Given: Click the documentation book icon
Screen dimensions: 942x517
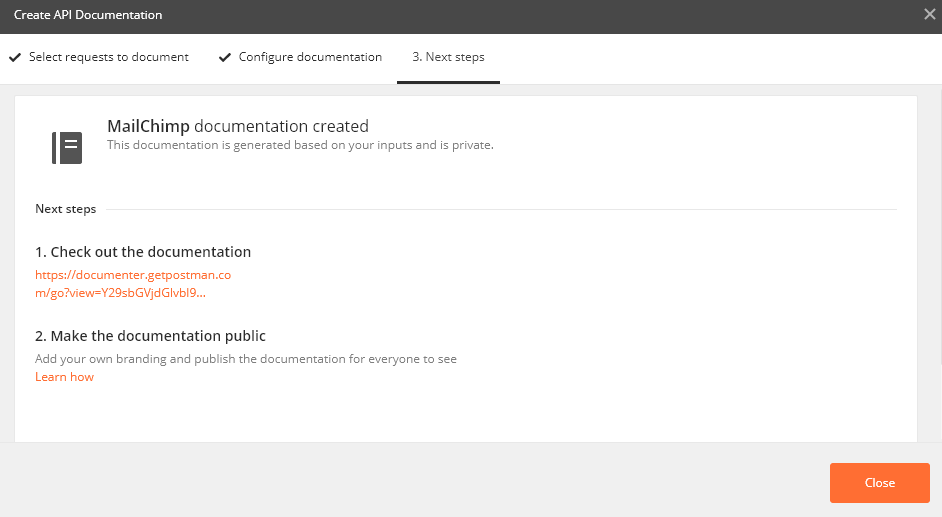Looking at the screenshot, I should tap(67, 148).
